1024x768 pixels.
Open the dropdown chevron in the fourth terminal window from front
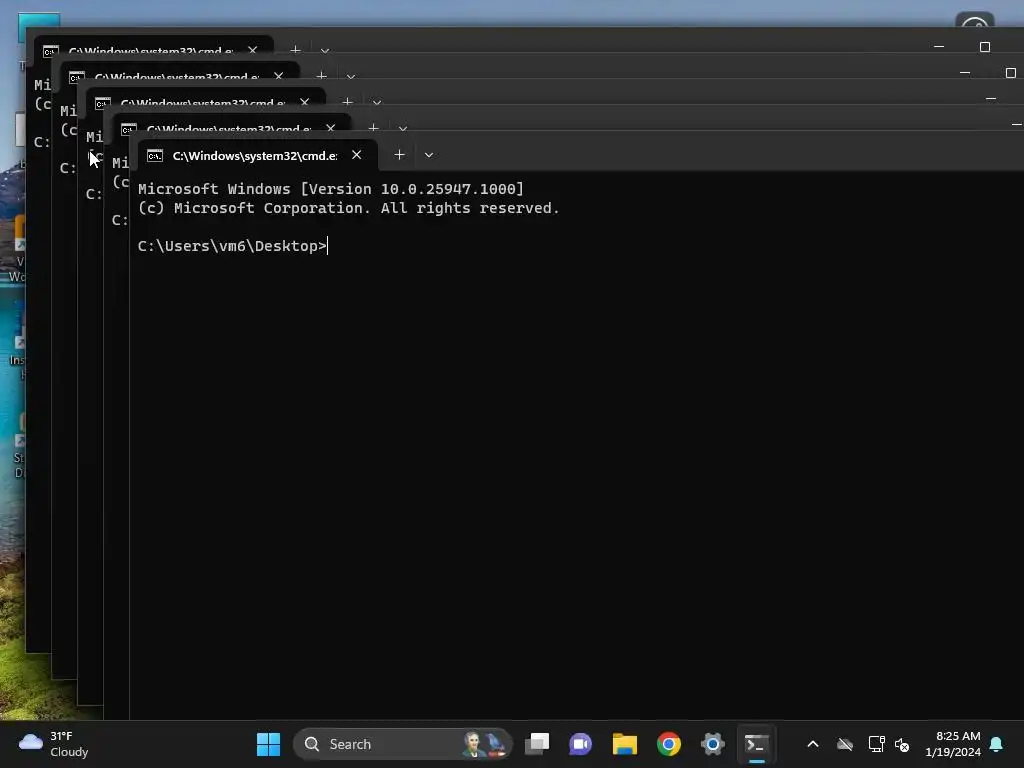click(351, 76)
